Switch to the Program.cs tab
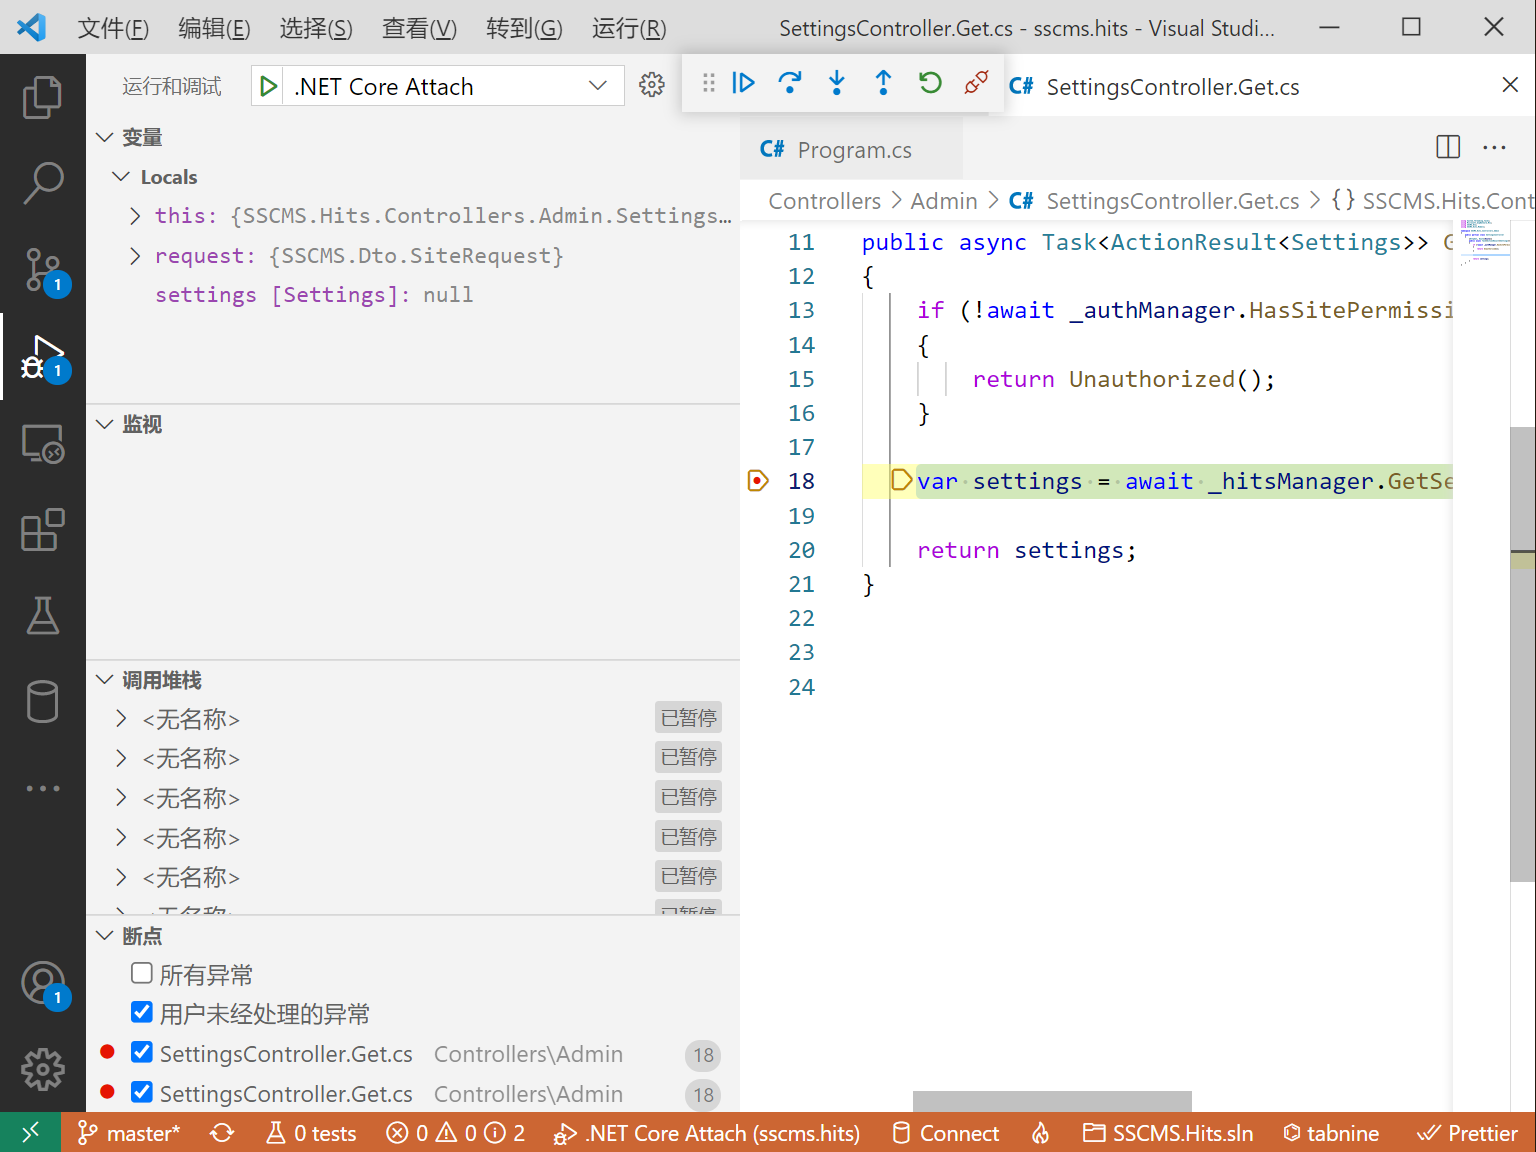 tap(853, 150)
